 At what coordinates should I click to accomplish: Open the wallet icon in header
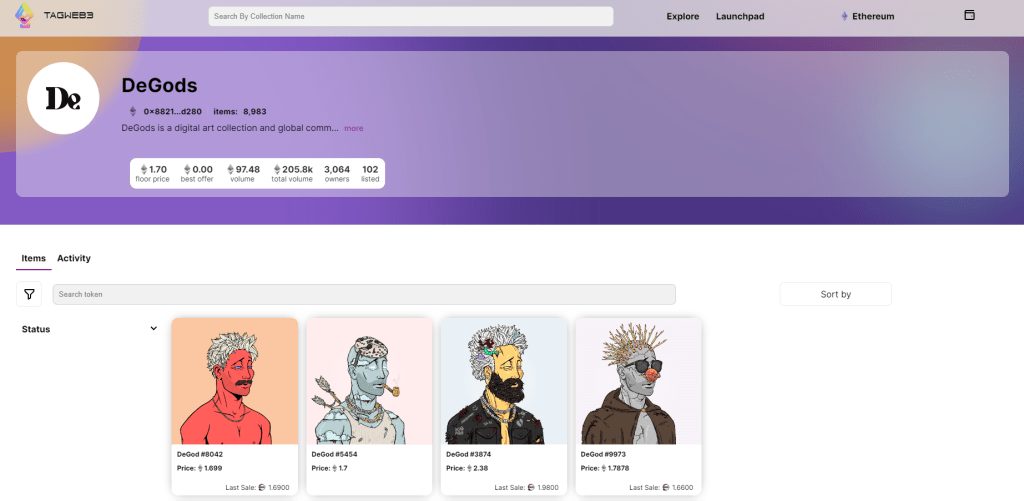pos(968,15)
